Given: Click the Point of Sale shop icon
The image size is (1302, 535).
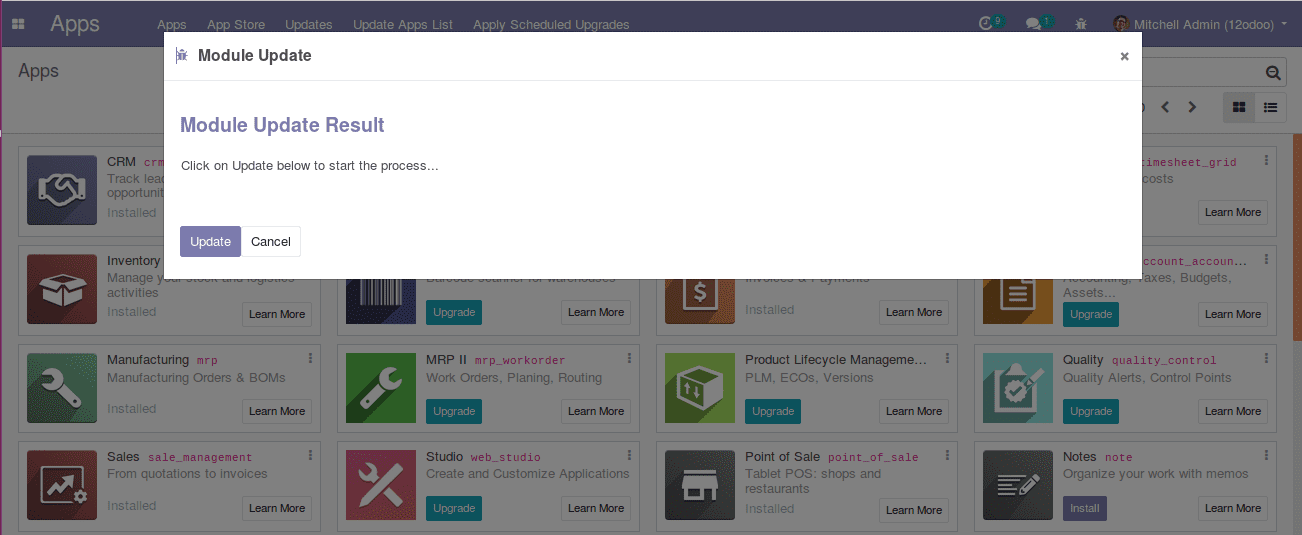Looking at the screenshot, I should 700,484.
